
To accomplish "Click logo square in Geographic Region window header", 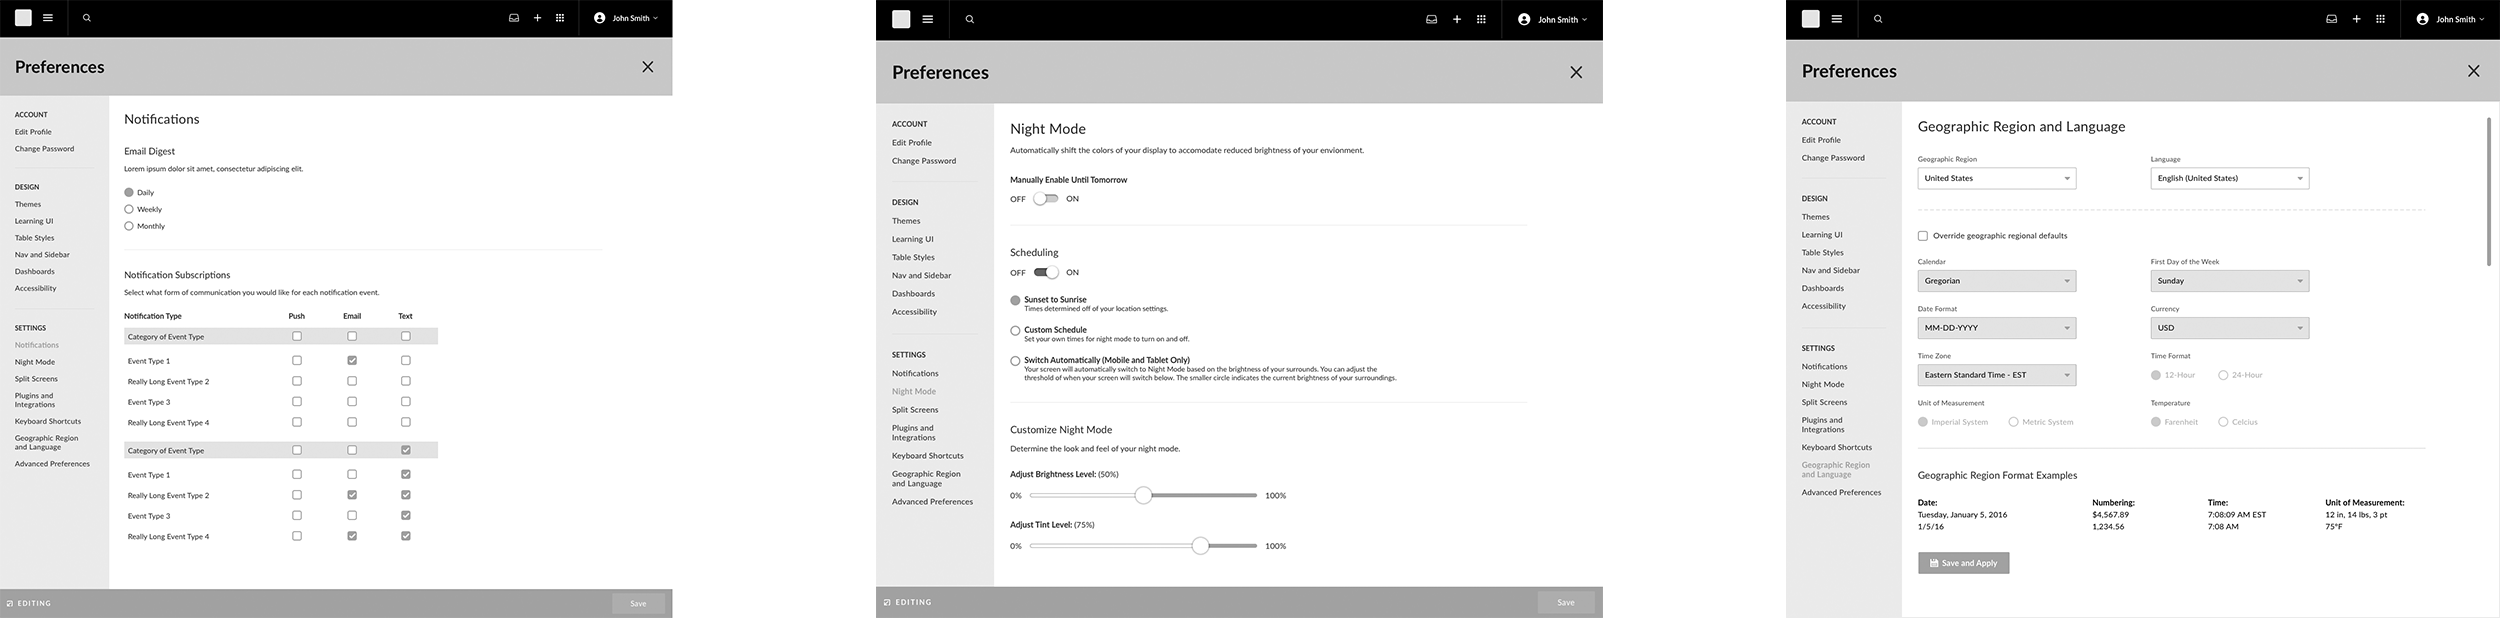I will pos(1811,19).
